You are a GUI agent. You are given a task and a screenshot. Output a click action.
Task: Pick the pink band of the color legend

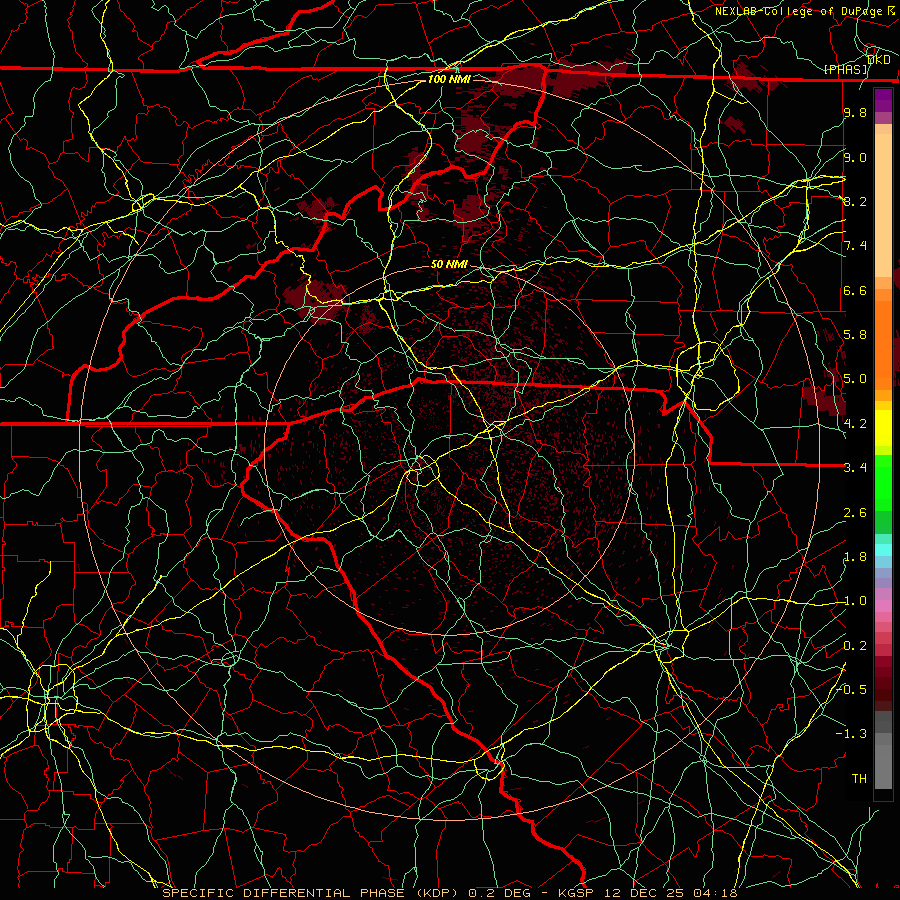click(883, 606)
